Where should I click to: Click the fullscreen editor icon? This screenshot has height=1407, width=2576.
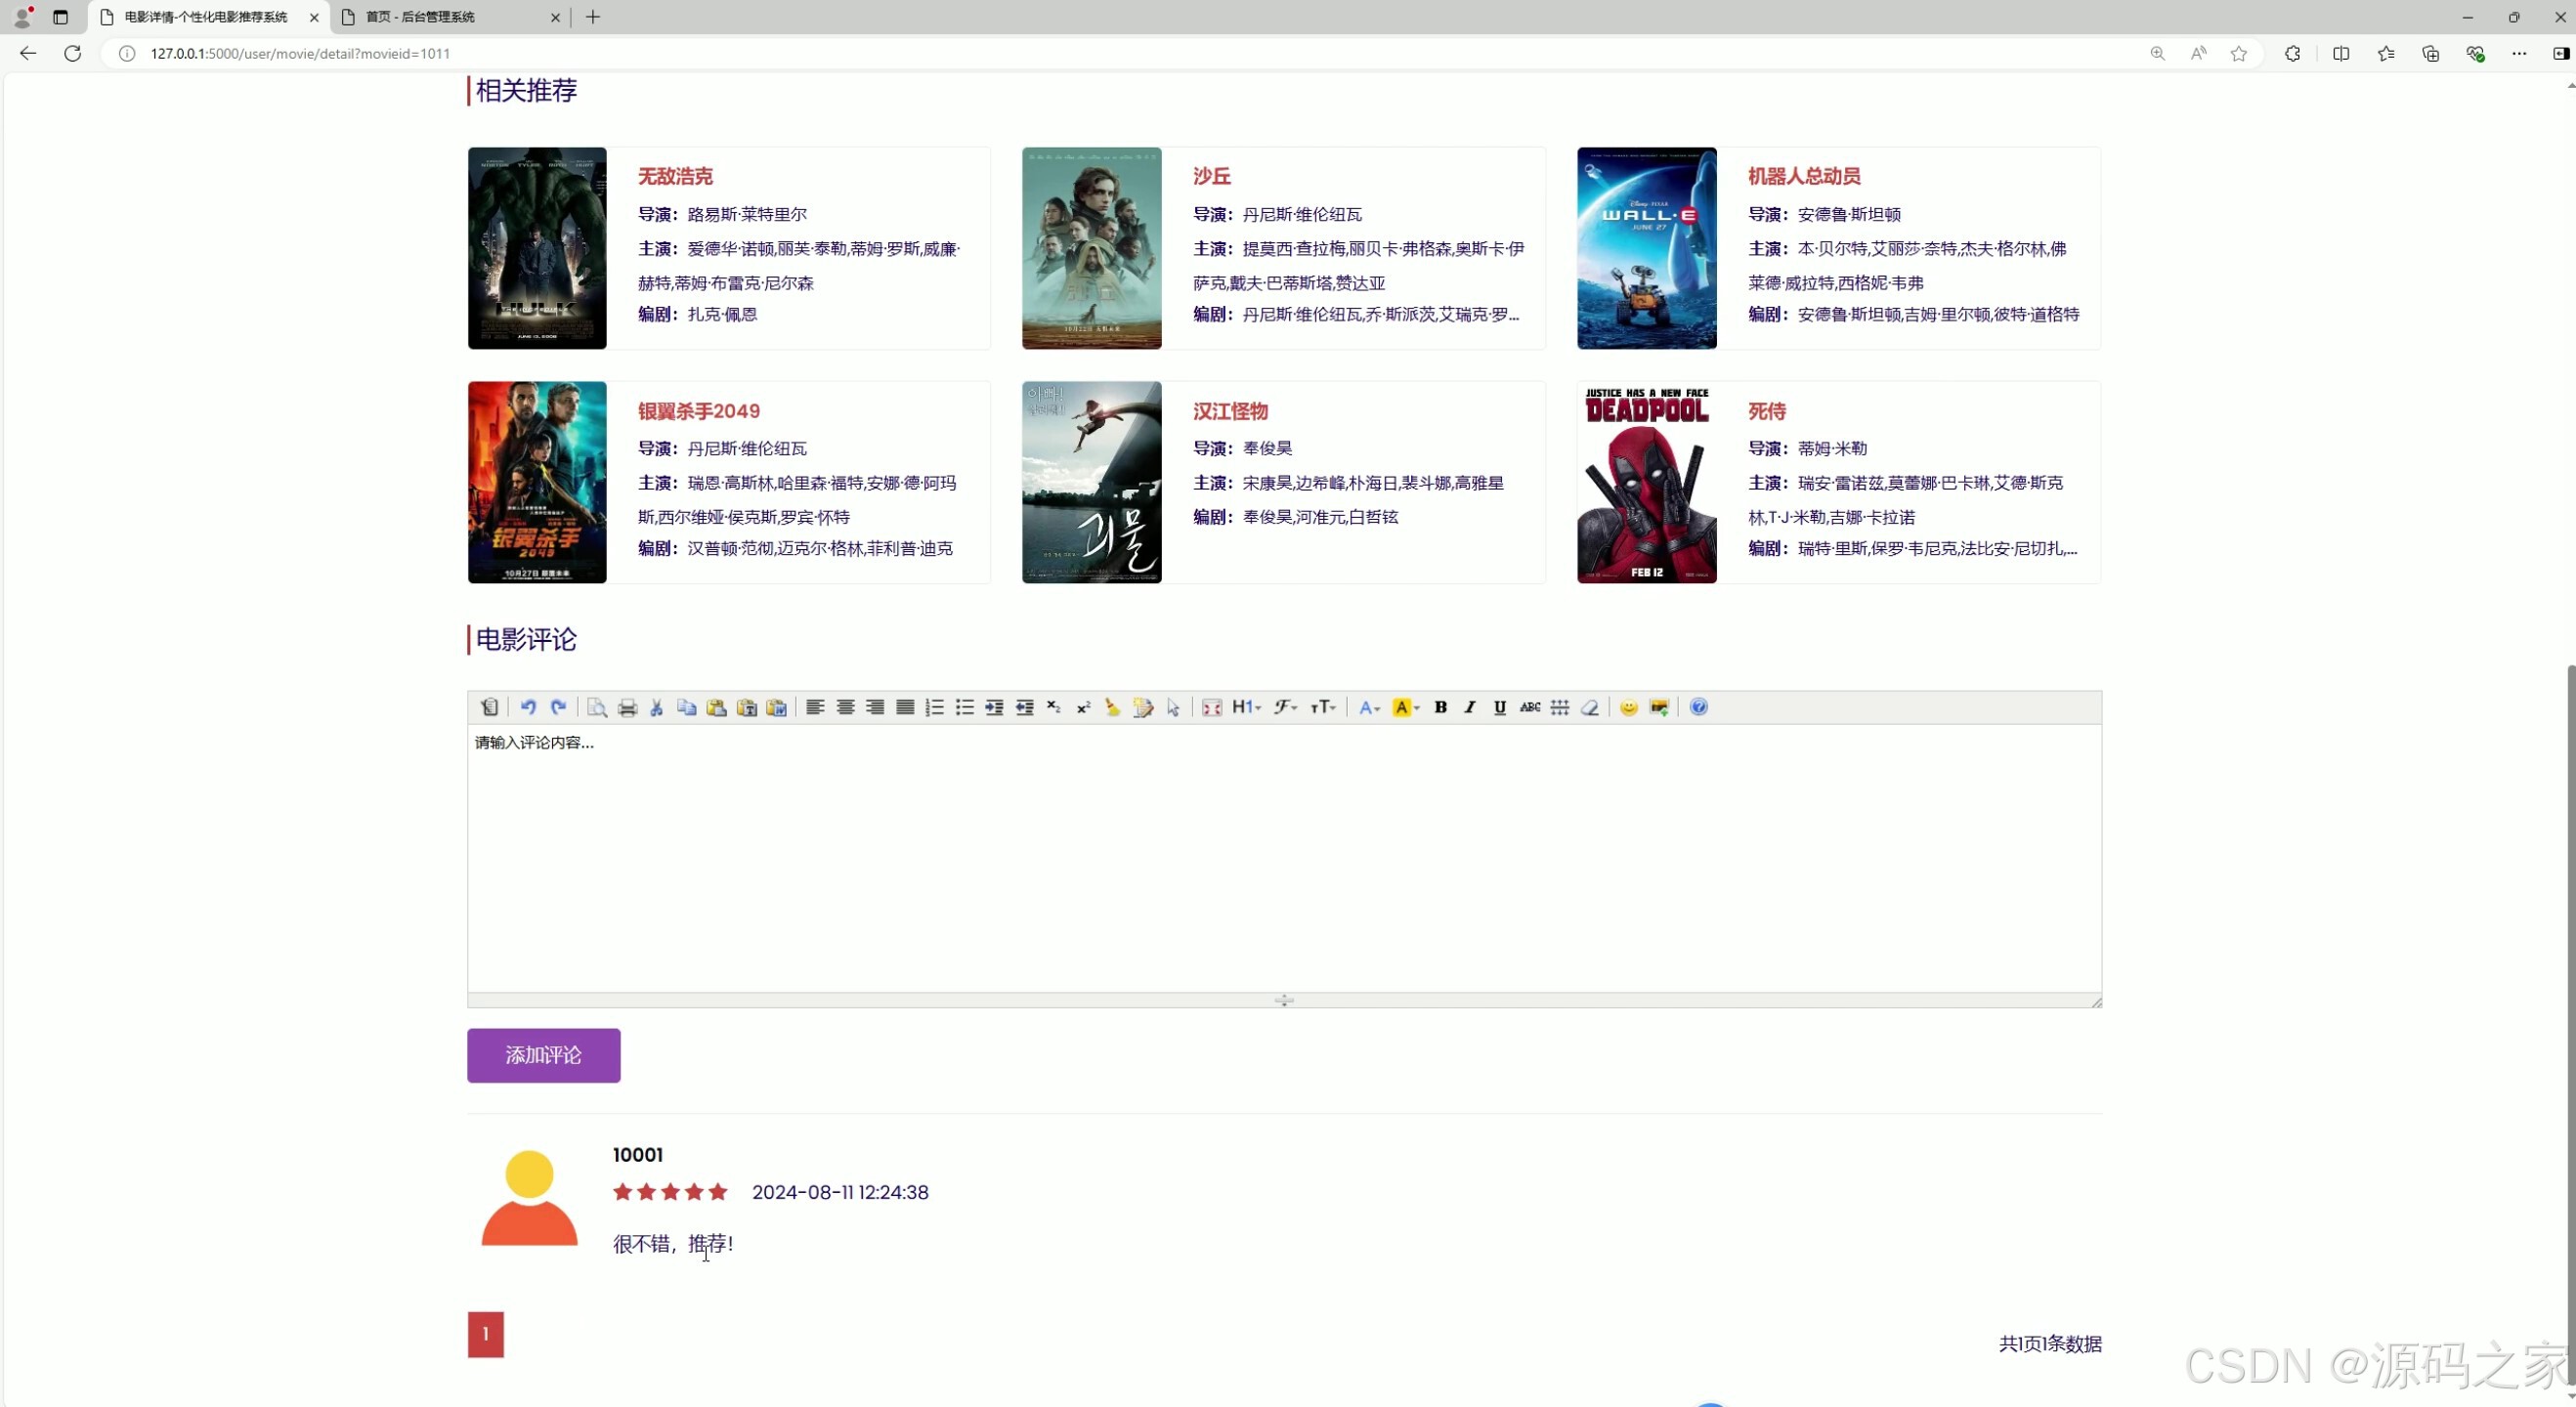pos(1212,708)
